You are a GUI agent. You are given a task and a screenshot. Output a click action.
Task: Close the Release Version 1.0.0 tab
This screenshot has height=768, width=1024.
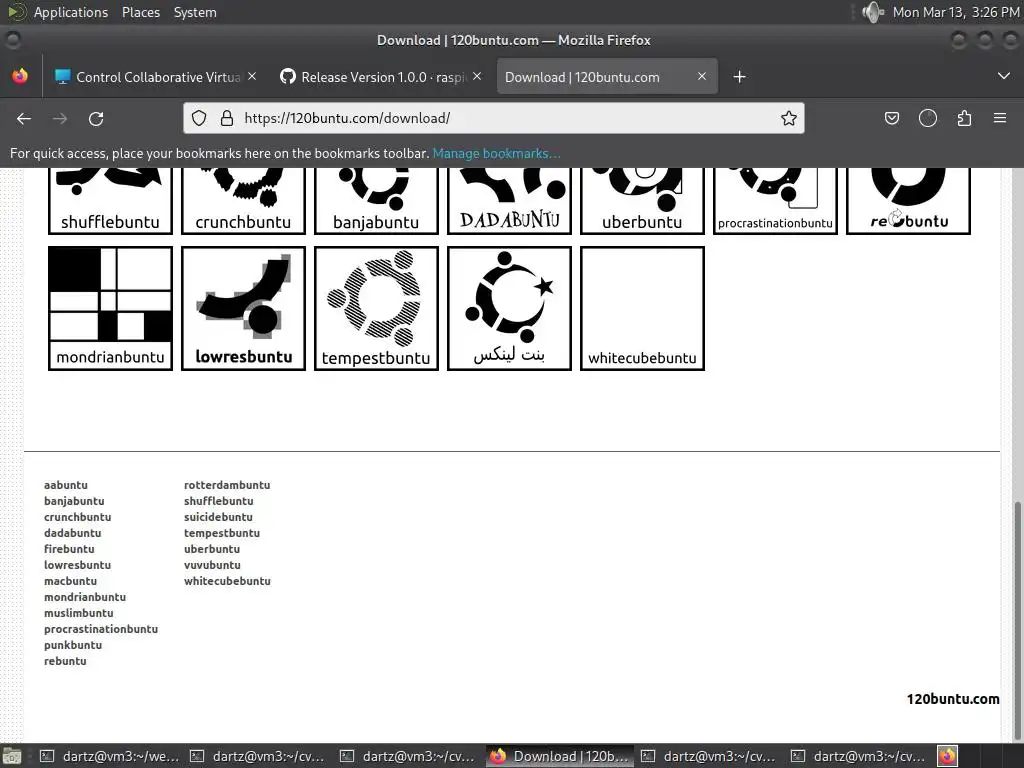(477, 76)
